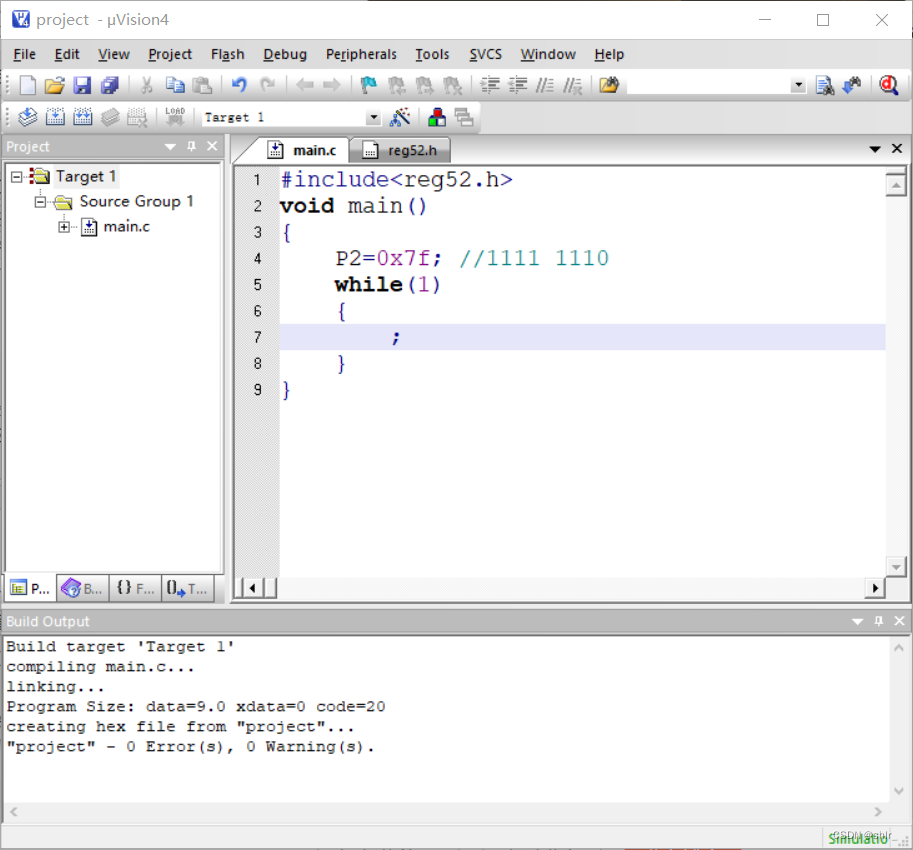This screenshot has width=913, height=850.
Task: Collapse the Target 1 tree node
Action: point(16,176)
